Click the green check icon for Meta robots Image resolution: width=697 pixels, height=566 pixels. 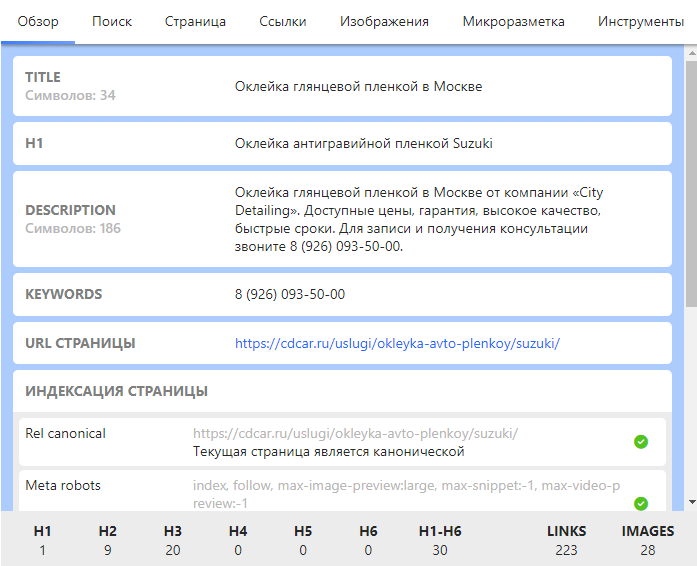641,503
